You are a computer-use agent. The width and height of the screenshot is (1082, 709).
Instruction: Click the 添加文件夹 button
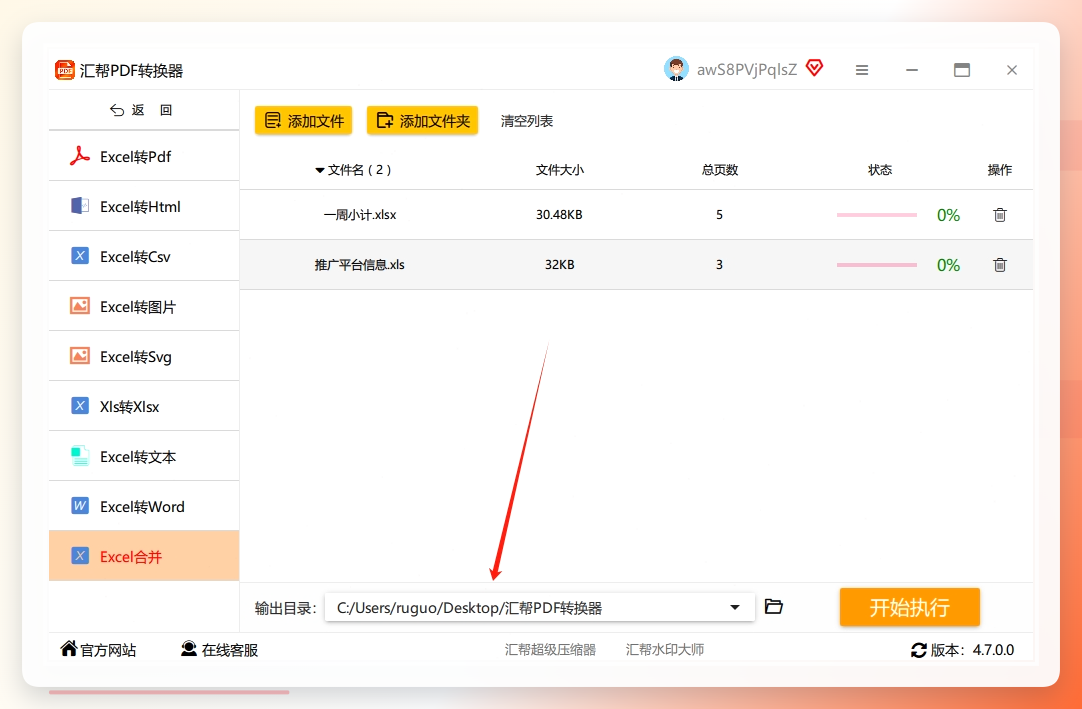pos(422,121)
